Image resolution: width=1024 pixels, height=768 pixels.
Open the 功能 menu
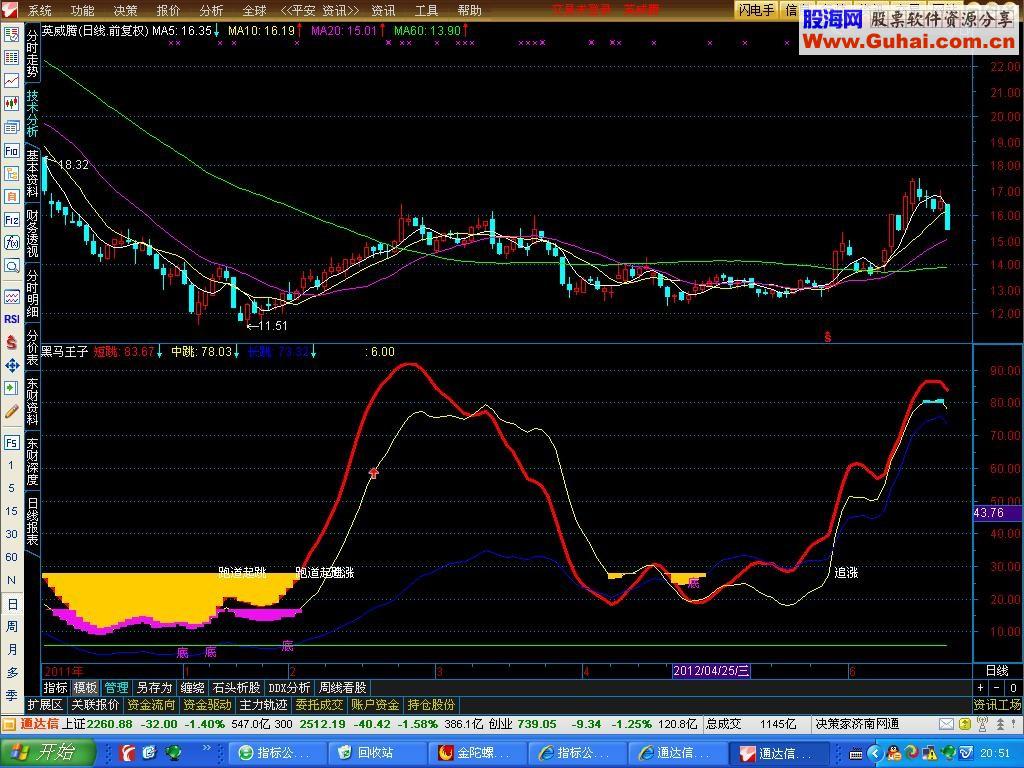[82, 10]
